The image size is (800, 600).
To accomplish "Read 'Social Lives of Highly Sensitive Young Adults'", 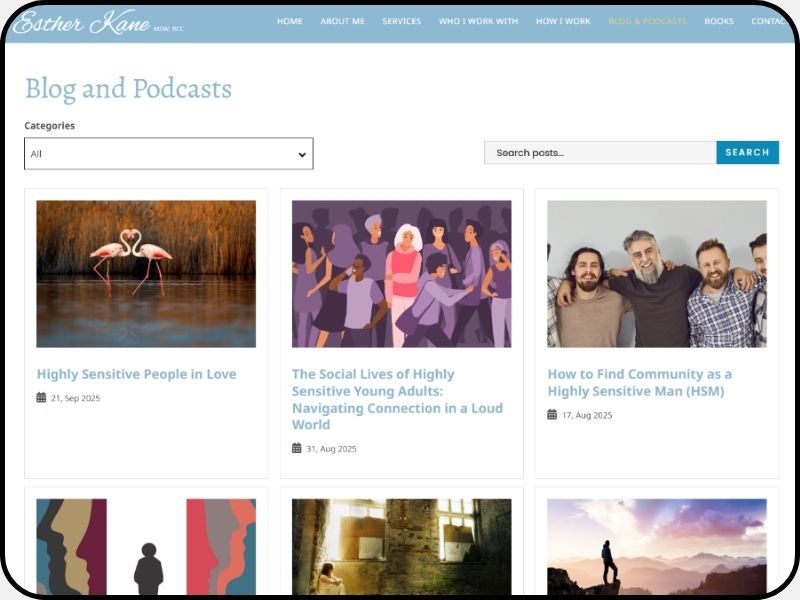I will (397, 399).
